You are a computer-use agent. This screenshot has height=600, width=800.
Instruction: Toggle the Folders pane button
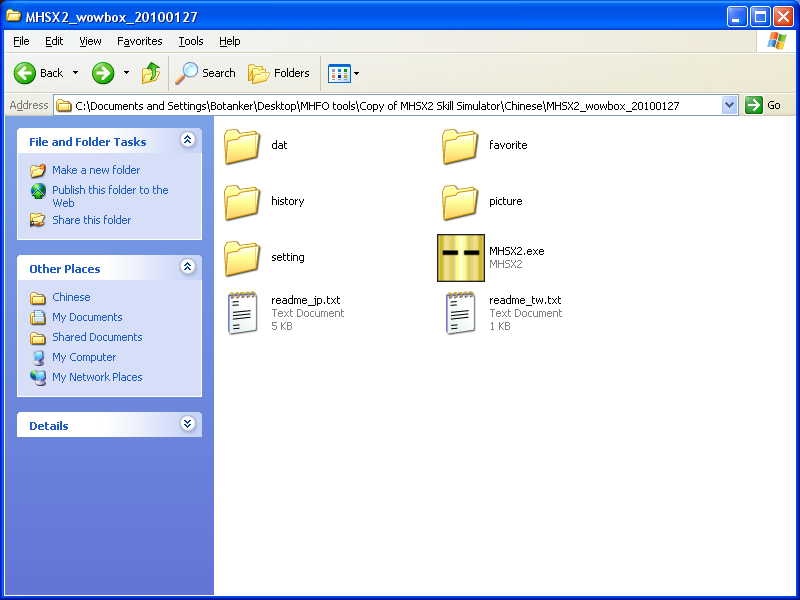point(279,73)
